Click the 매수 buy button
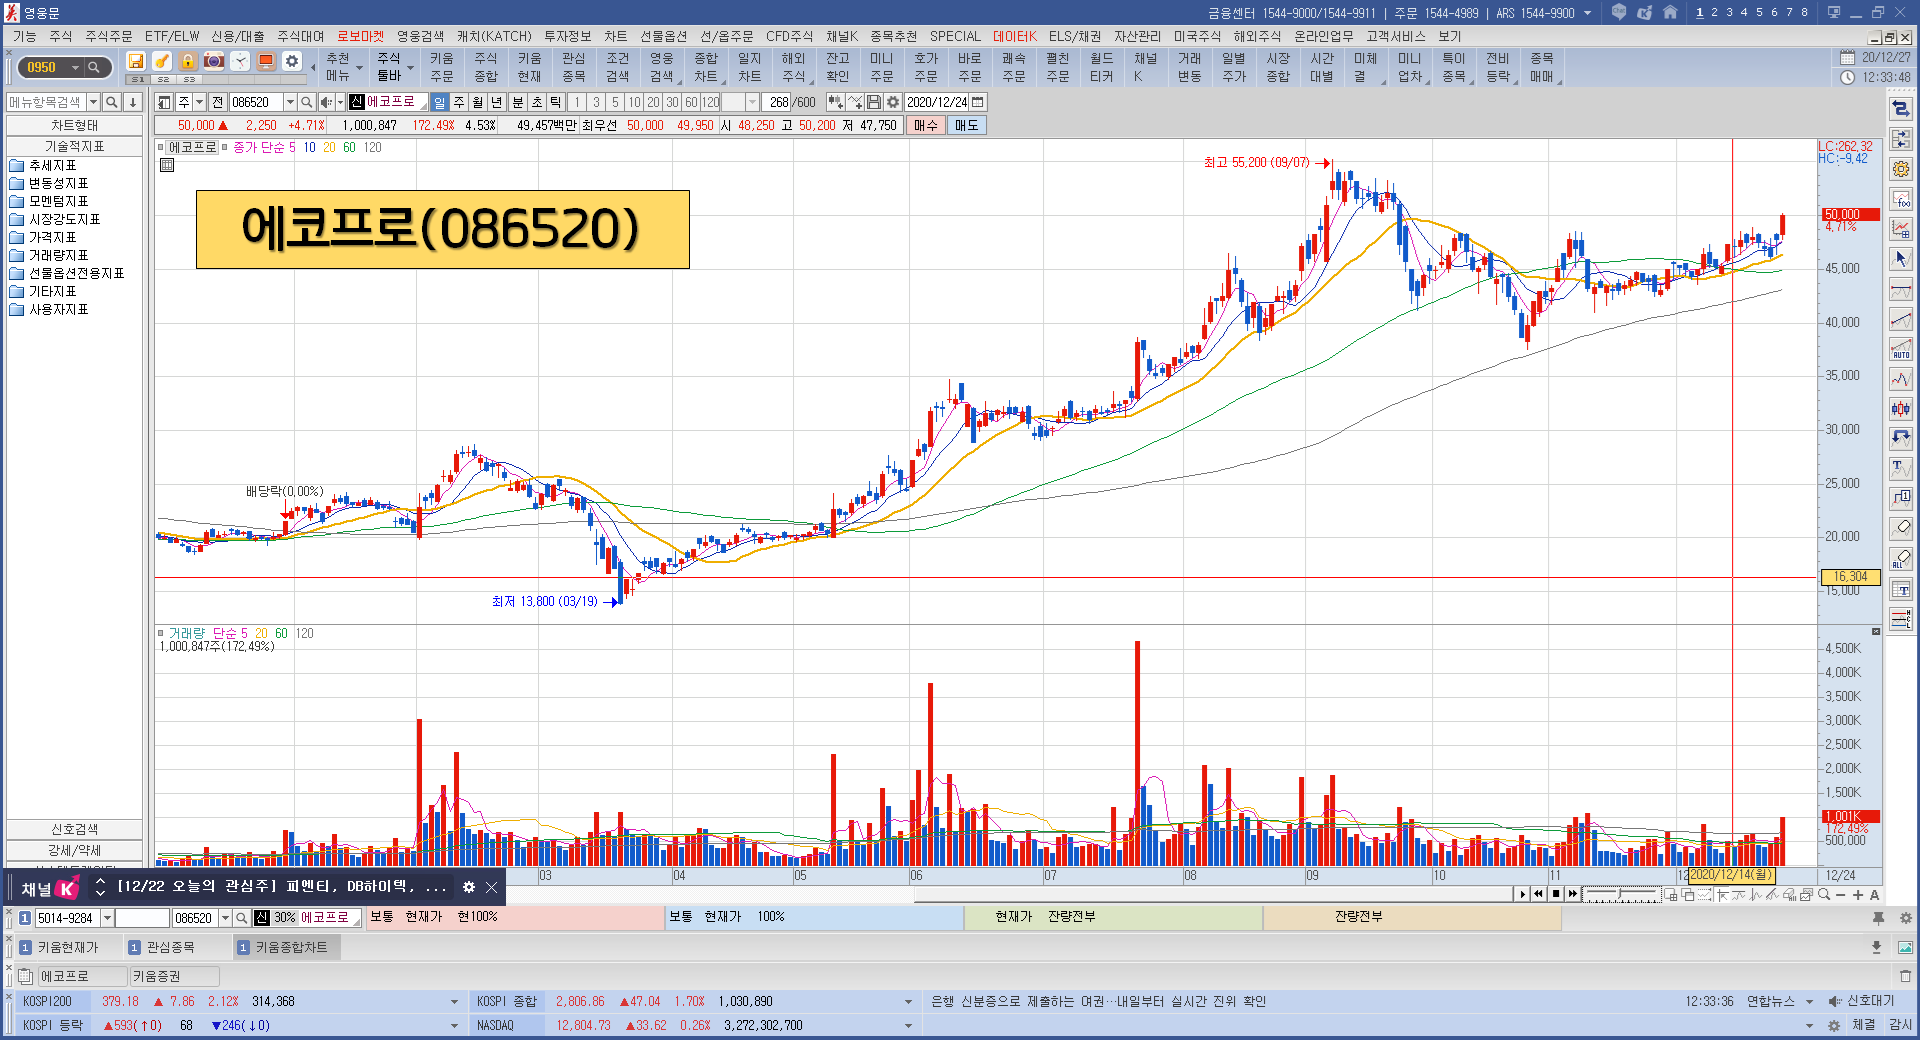The image size is (1920, 1040). tap(926, 126)
